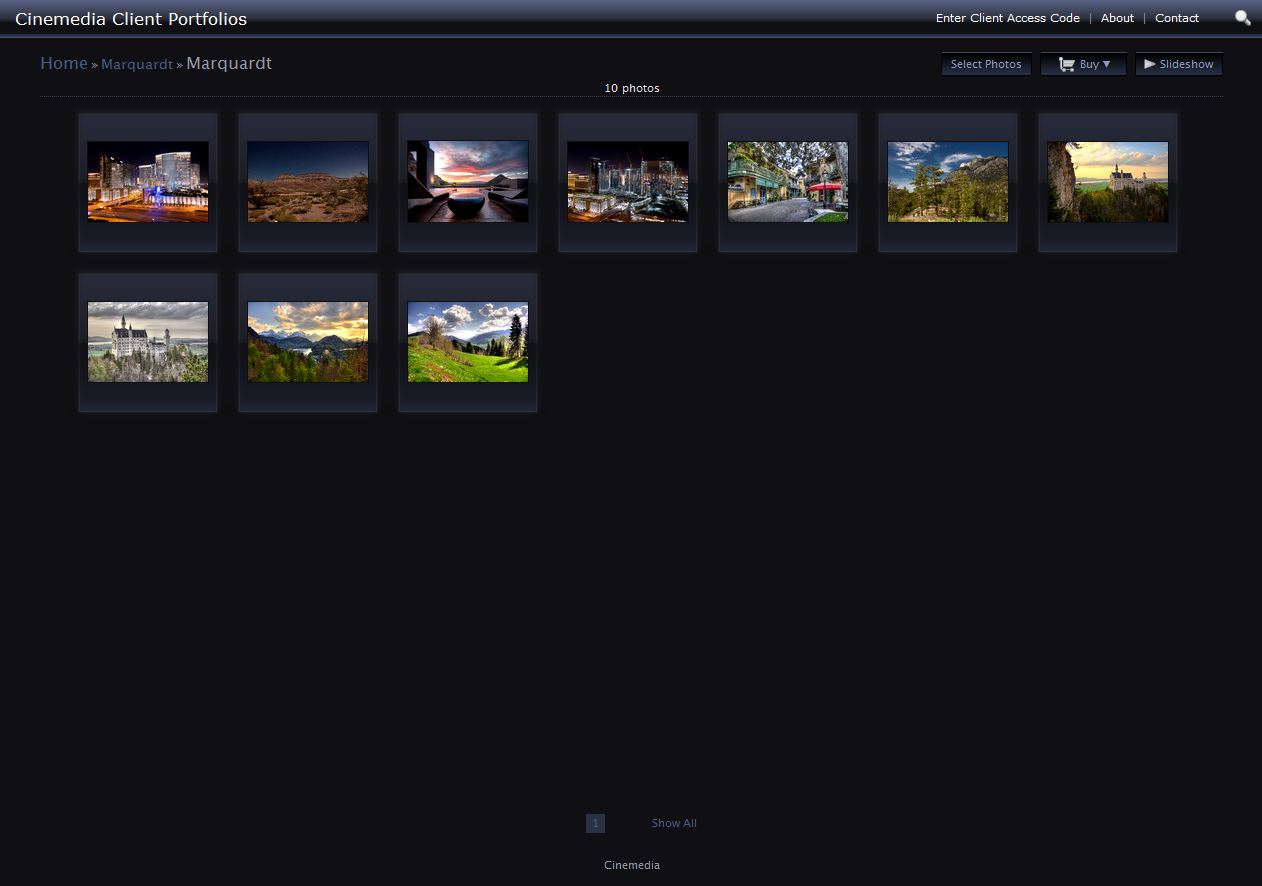The height and width of the screenshot is (886, 1262).
Task: Select page 1 in pagination
Action: (x=595, y=823)
